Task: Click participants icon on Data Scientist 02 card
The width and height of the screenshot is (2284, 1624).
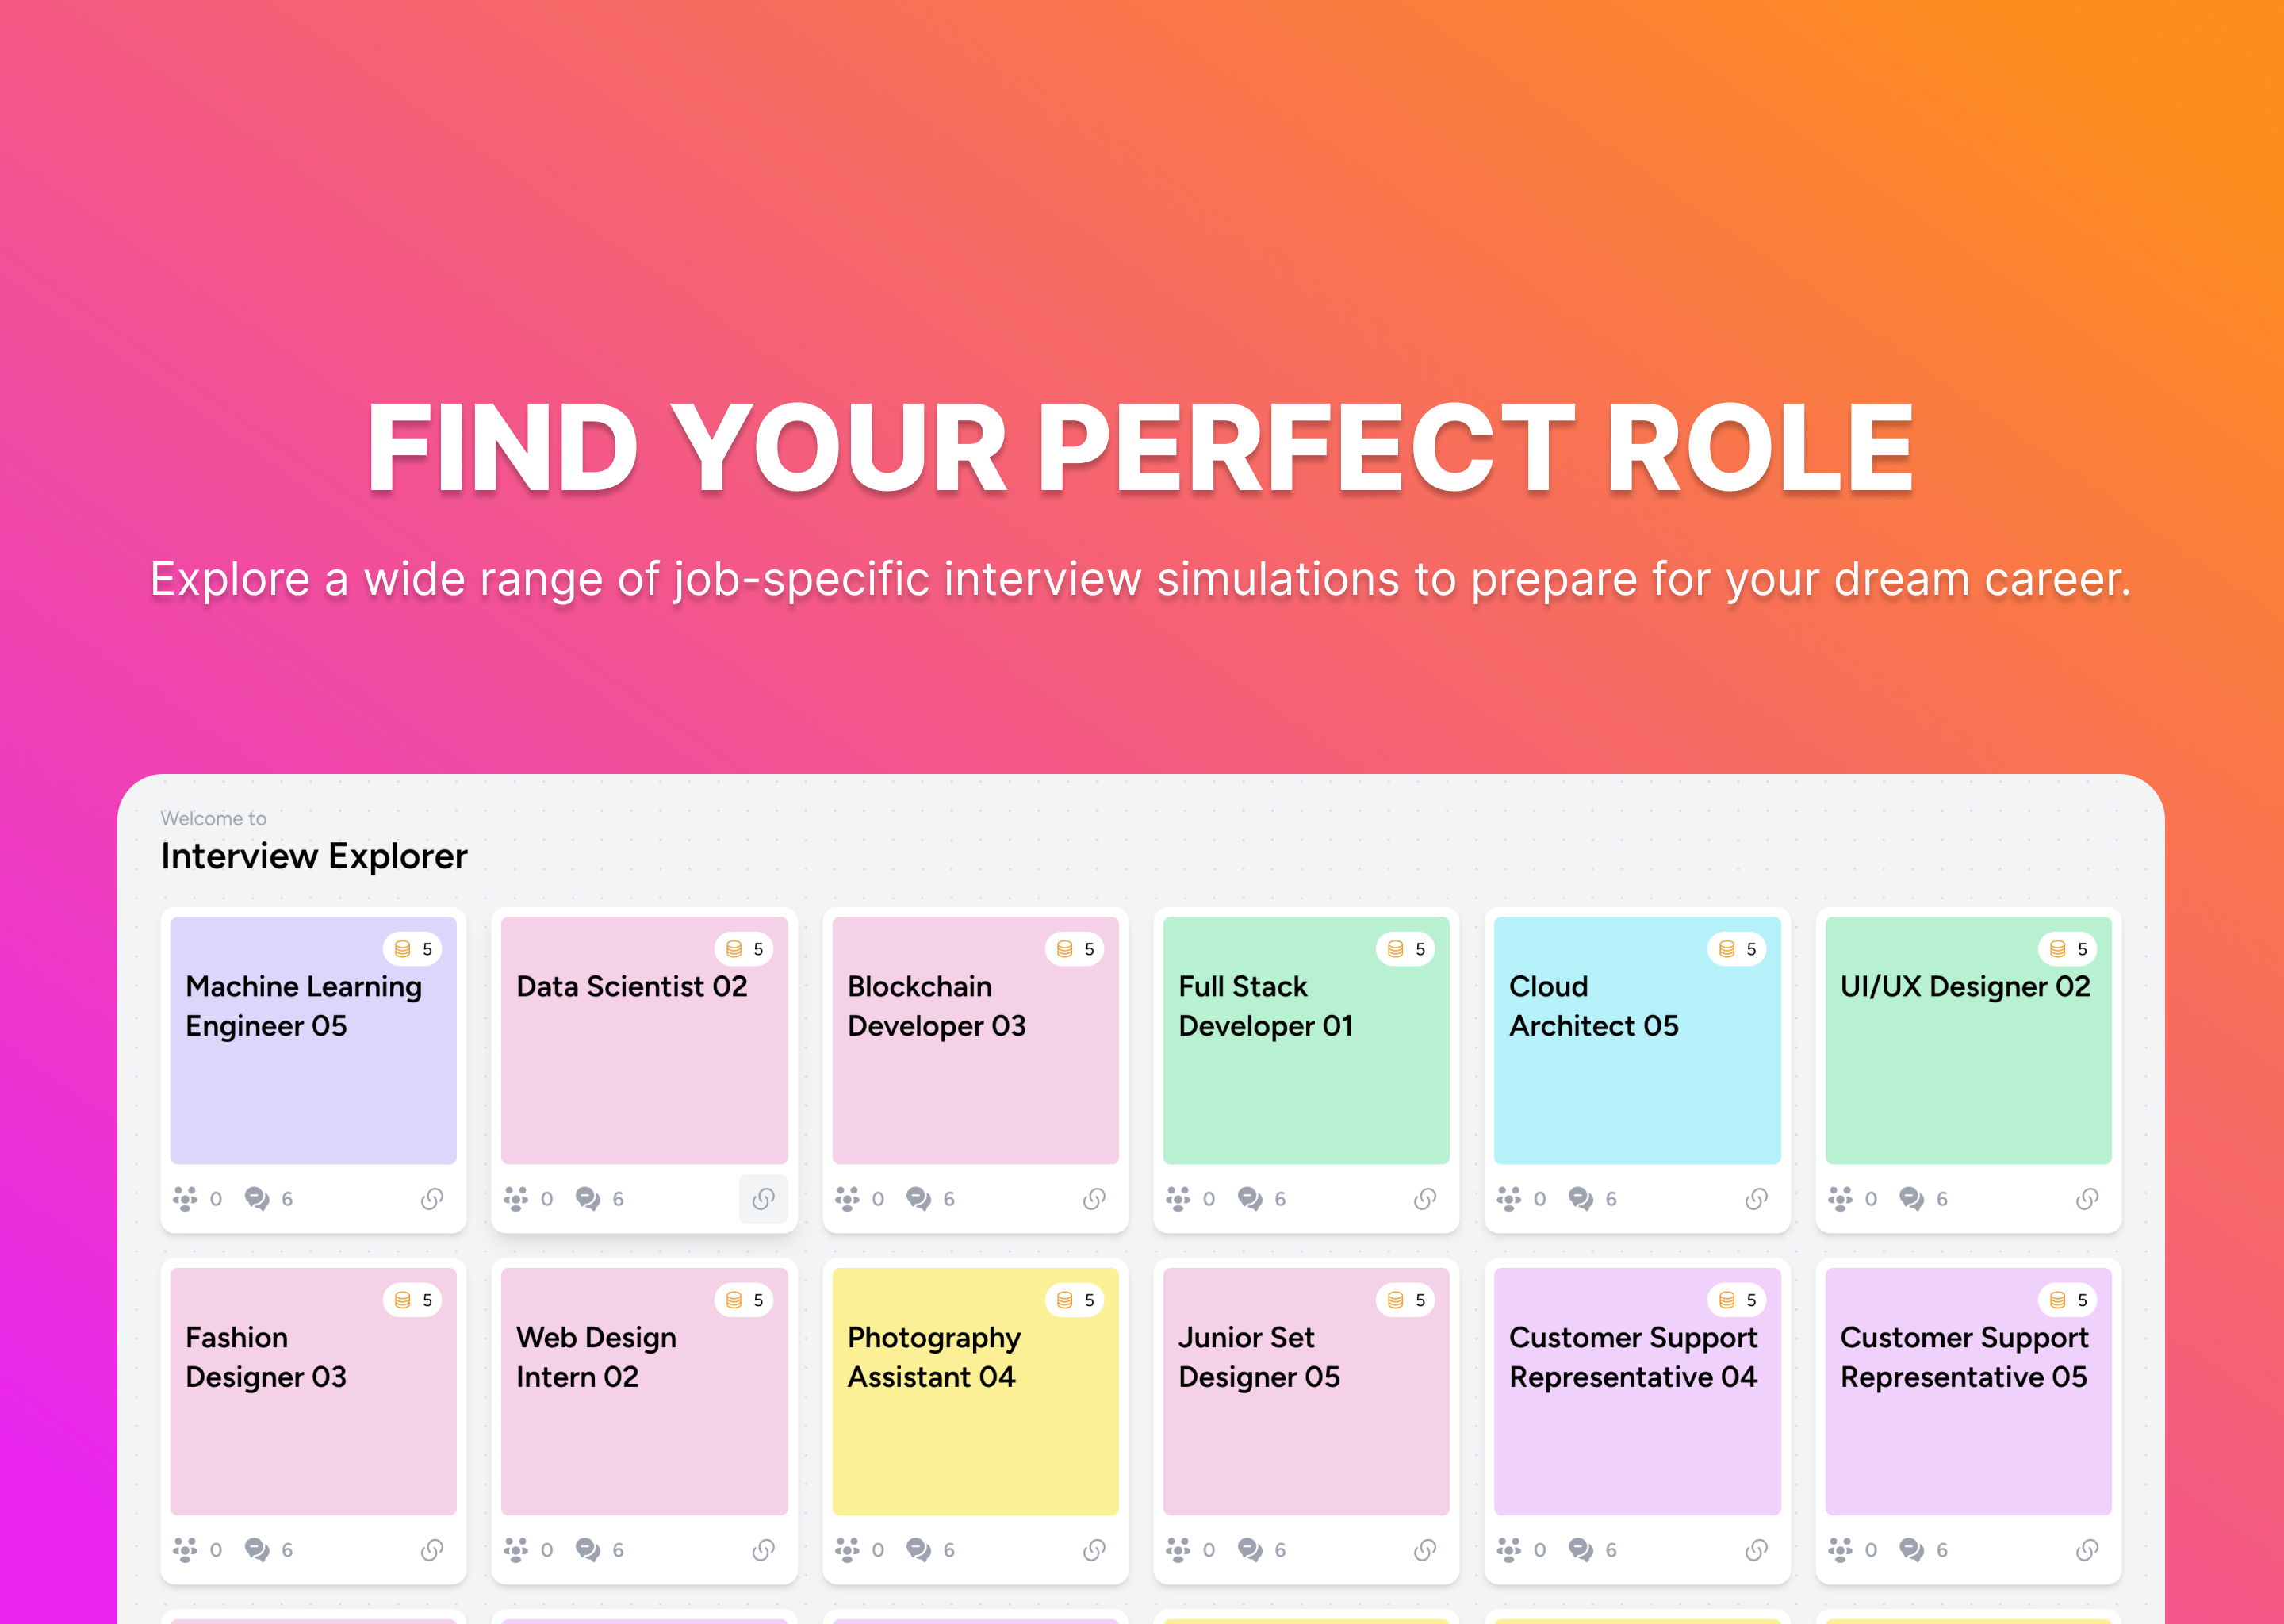Action: (x=516, y=1198)
